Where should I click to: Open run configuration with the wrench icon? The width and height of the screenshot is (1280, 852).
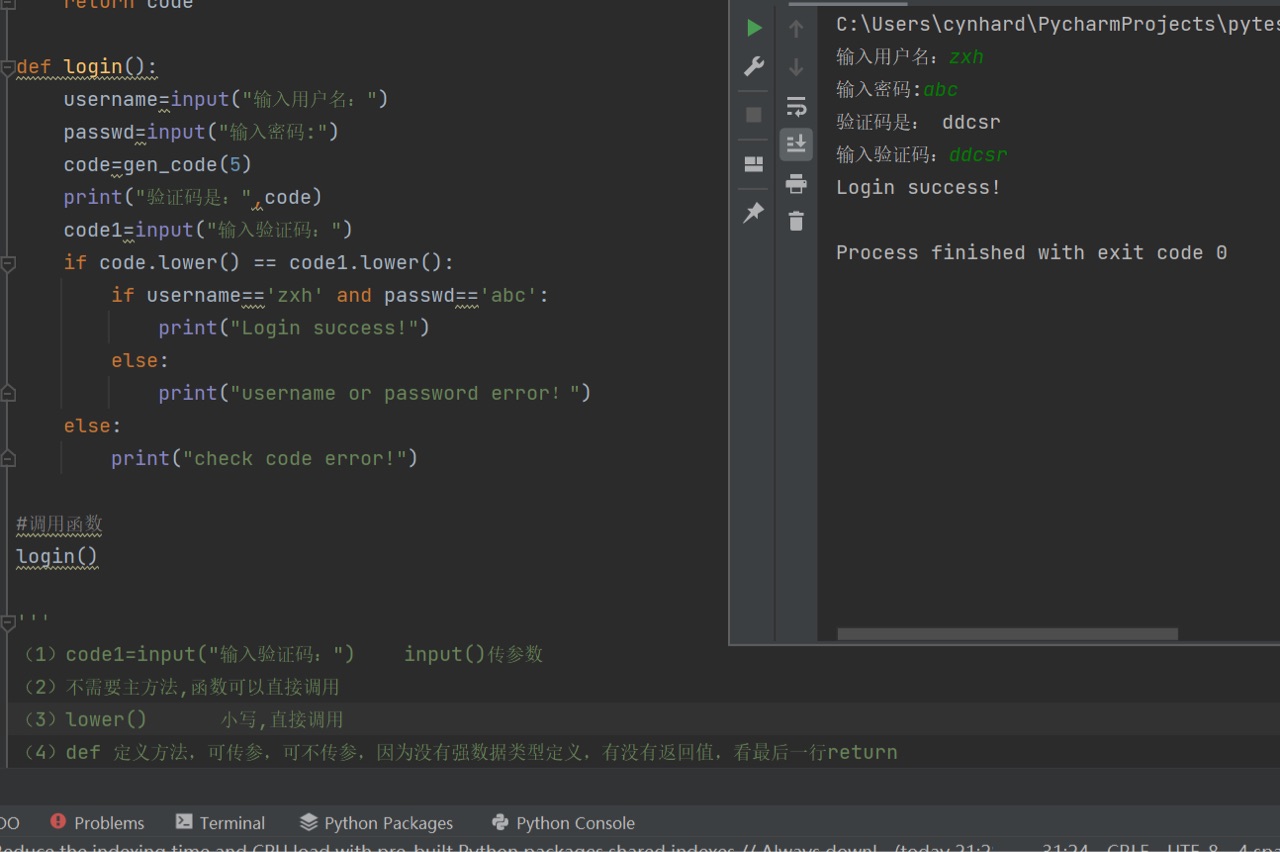[754, 67]
